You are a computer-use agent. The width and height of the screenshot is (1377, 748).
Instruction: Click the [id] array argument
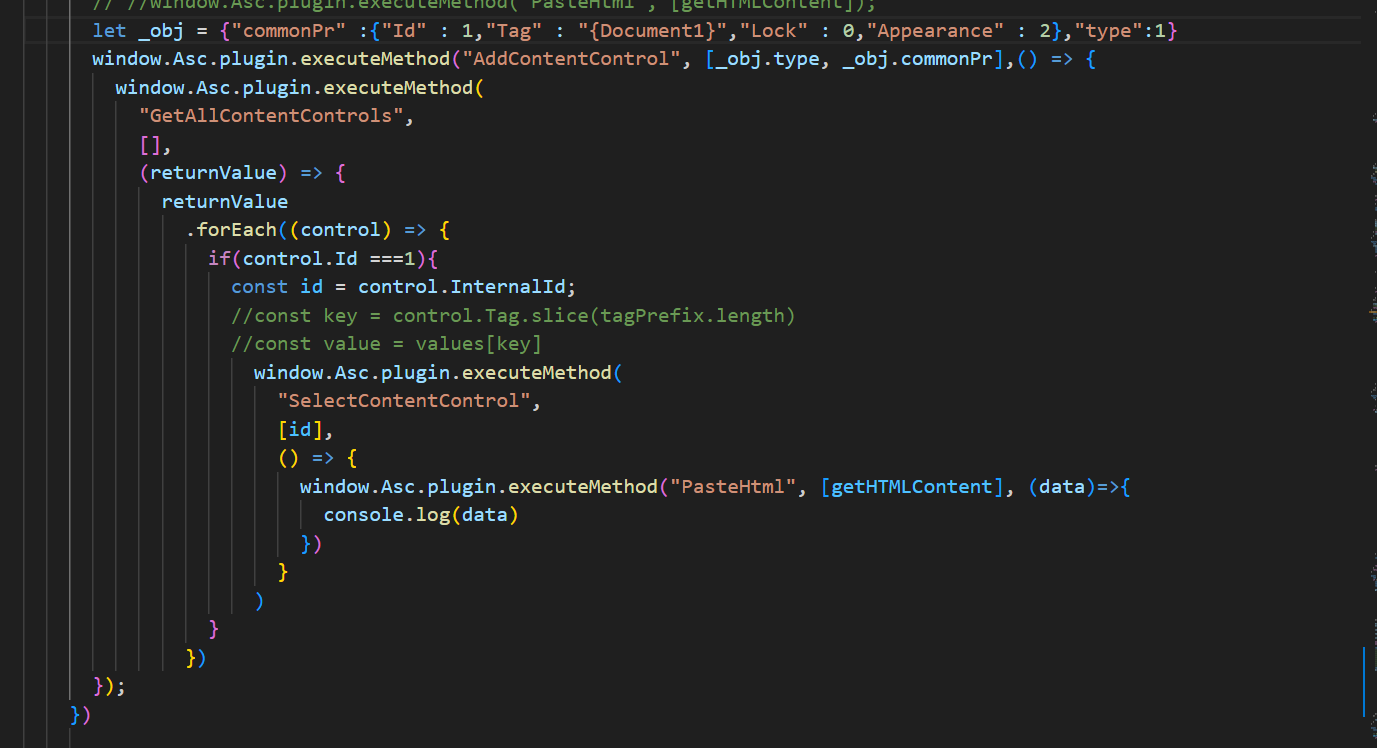[x=300, y=430]
